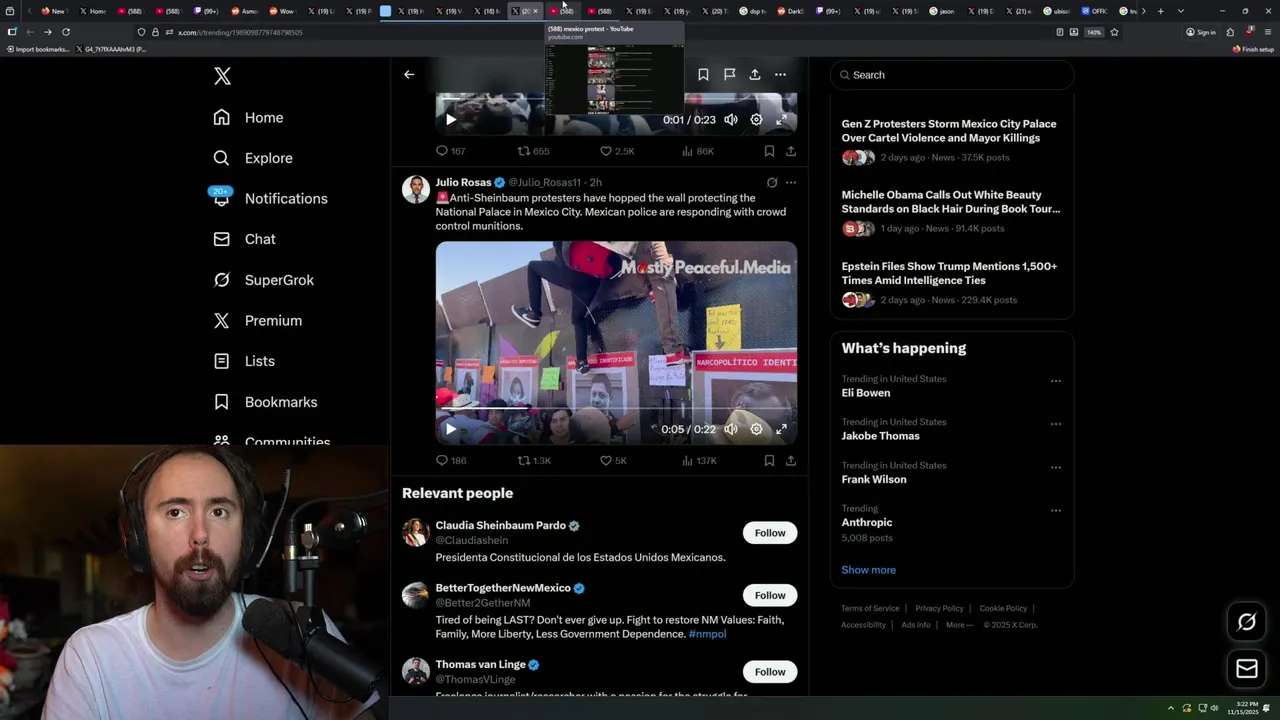Bookmark the post with 86K views
Viewport: 1280px width, 720px height.
[x=769, y=151]
